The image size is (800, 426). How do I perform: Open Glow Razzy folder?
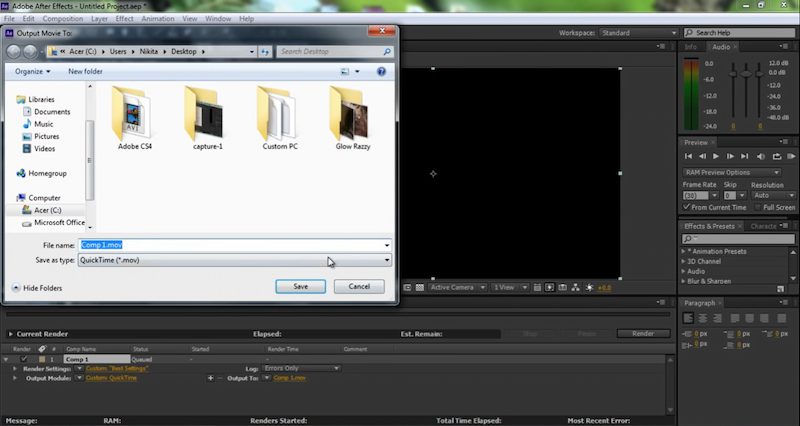[x=353, y=118]
